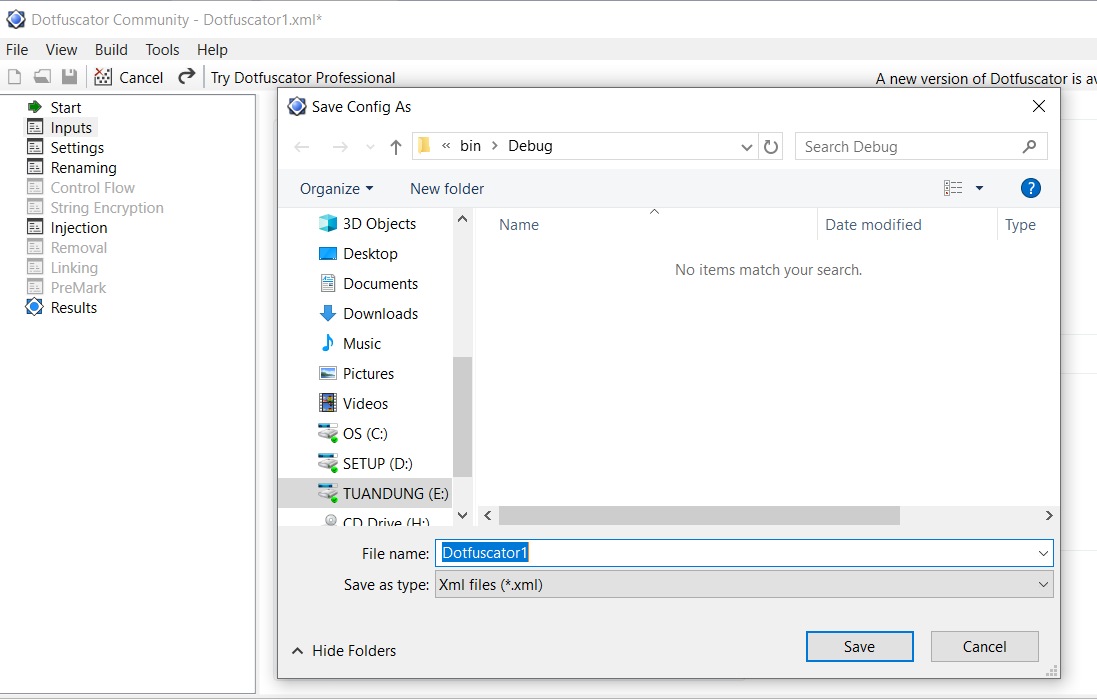Expand the address bar path history dropdown
Screen dimensions: 1097x700
coord(747,147)
